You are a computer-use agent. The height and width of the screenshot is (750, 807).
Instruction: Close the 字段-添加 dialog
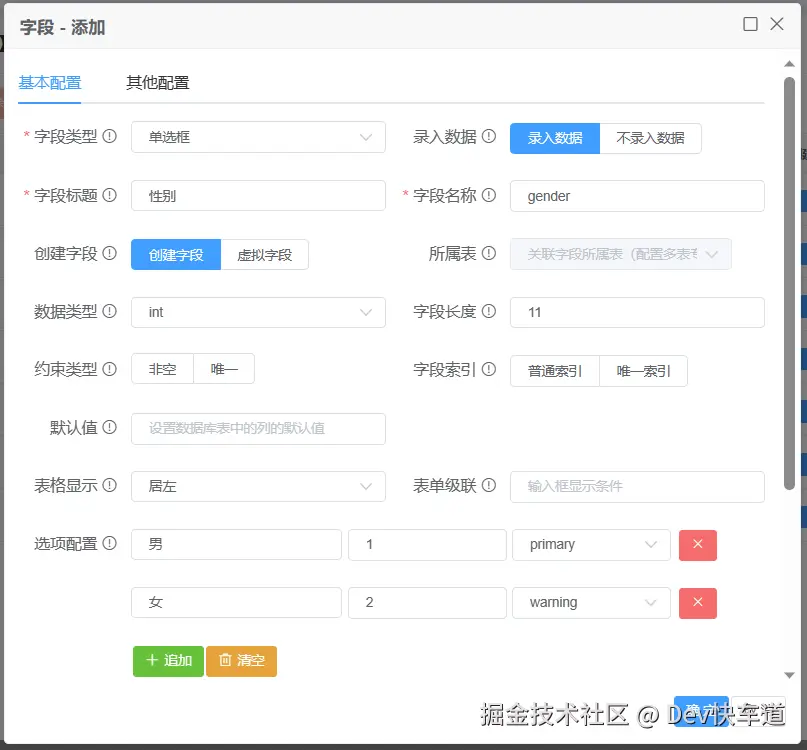tap(777, 24)
